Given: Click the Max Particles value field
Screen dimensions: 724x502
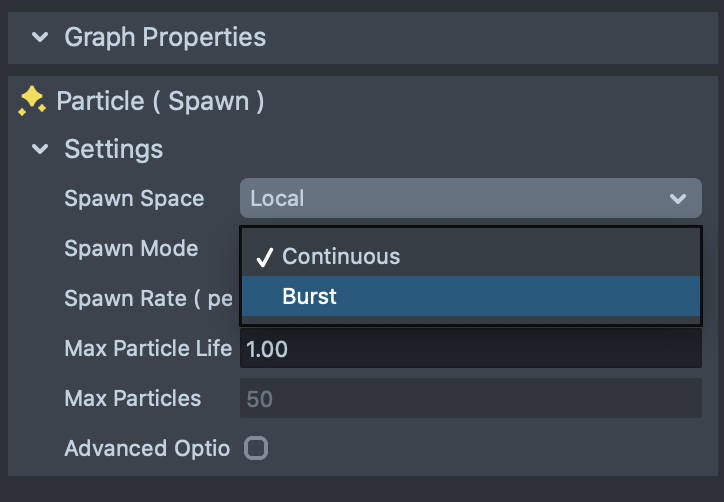Looking at the screenshot, I should tap(470, 398).
